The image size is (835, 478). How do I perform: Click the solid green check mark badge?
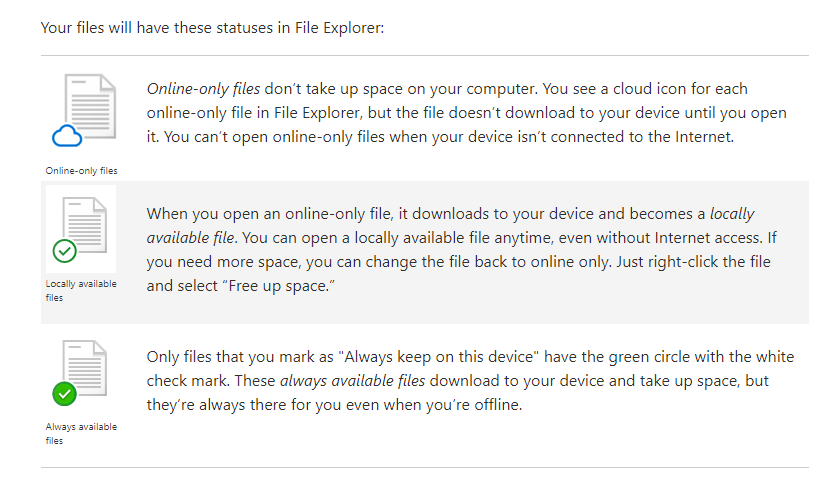[x=64, y=394]
